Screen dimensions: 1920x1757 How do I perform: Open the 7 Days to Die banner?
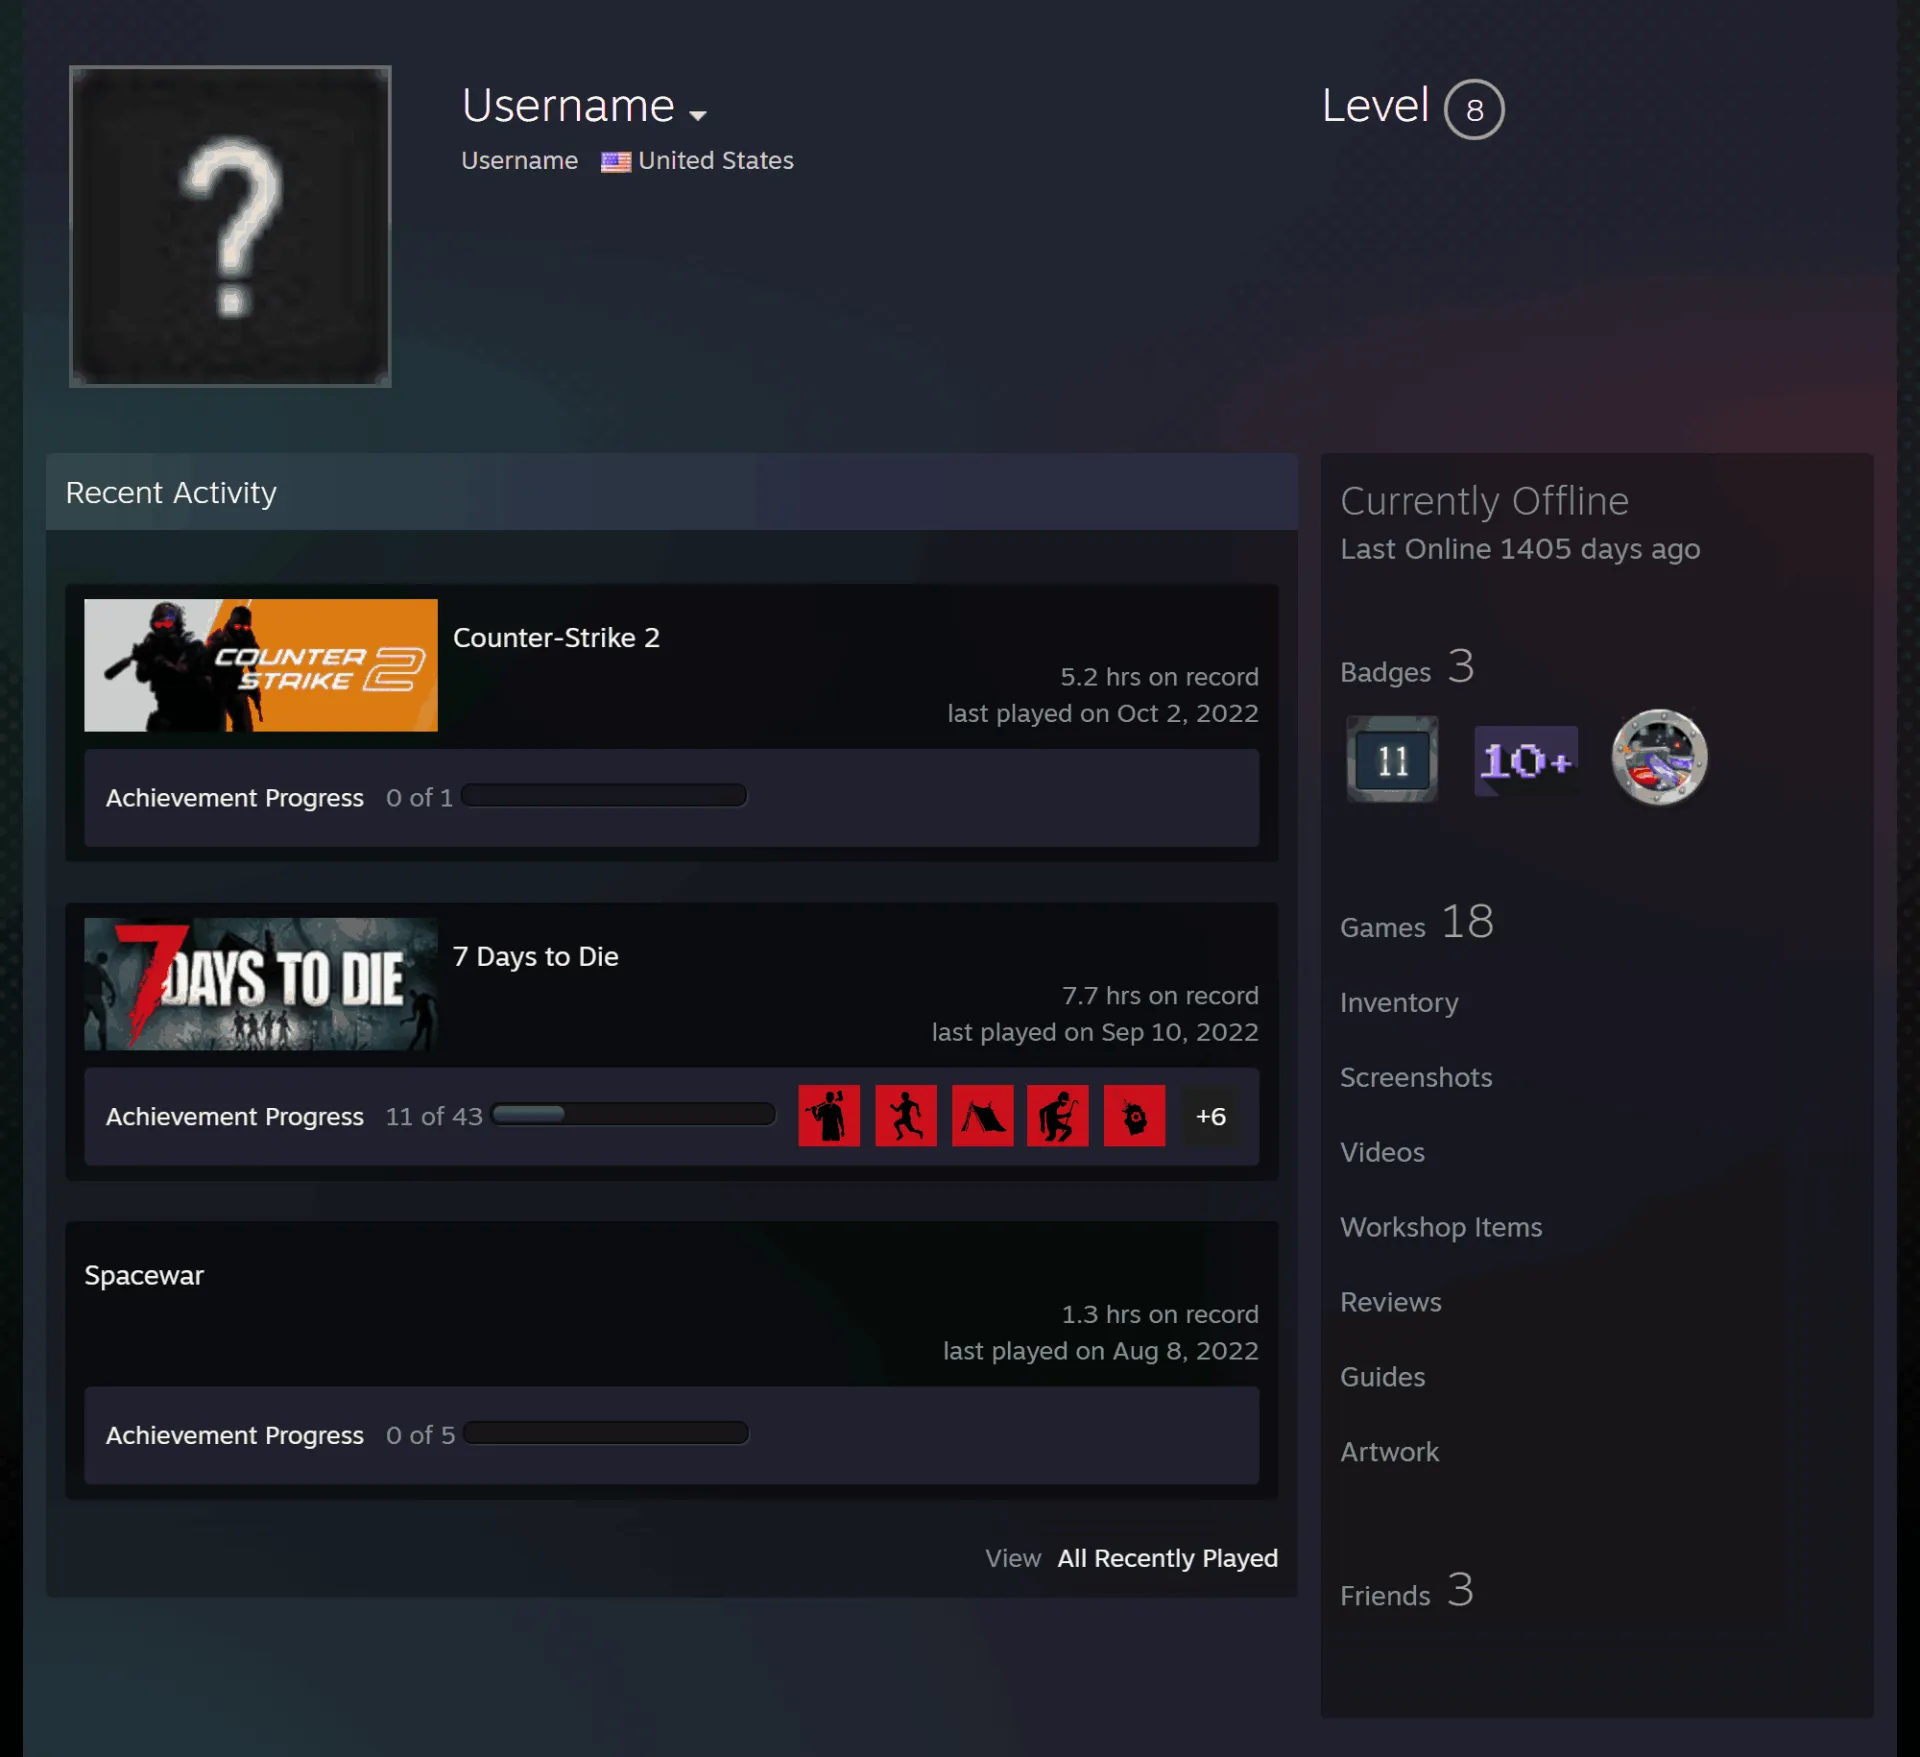(261, 984)
